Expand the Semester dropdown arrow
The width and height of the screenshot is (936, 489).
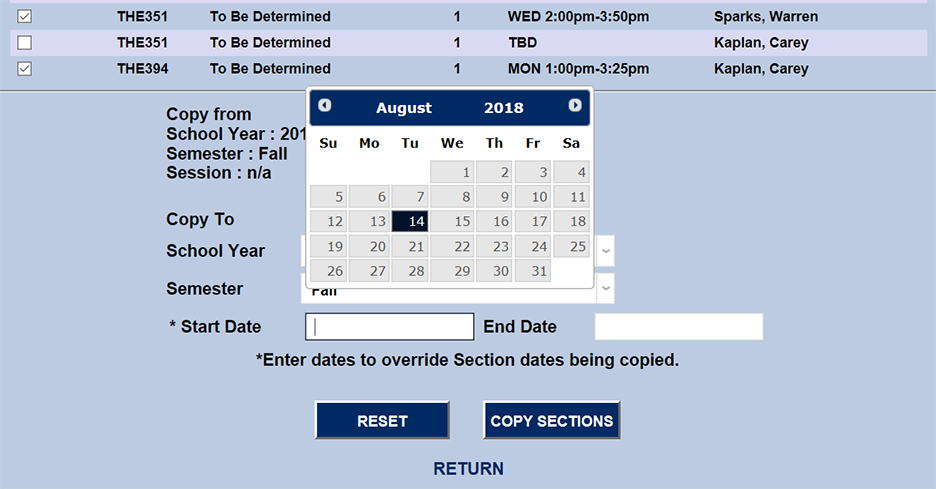(605, 289)
